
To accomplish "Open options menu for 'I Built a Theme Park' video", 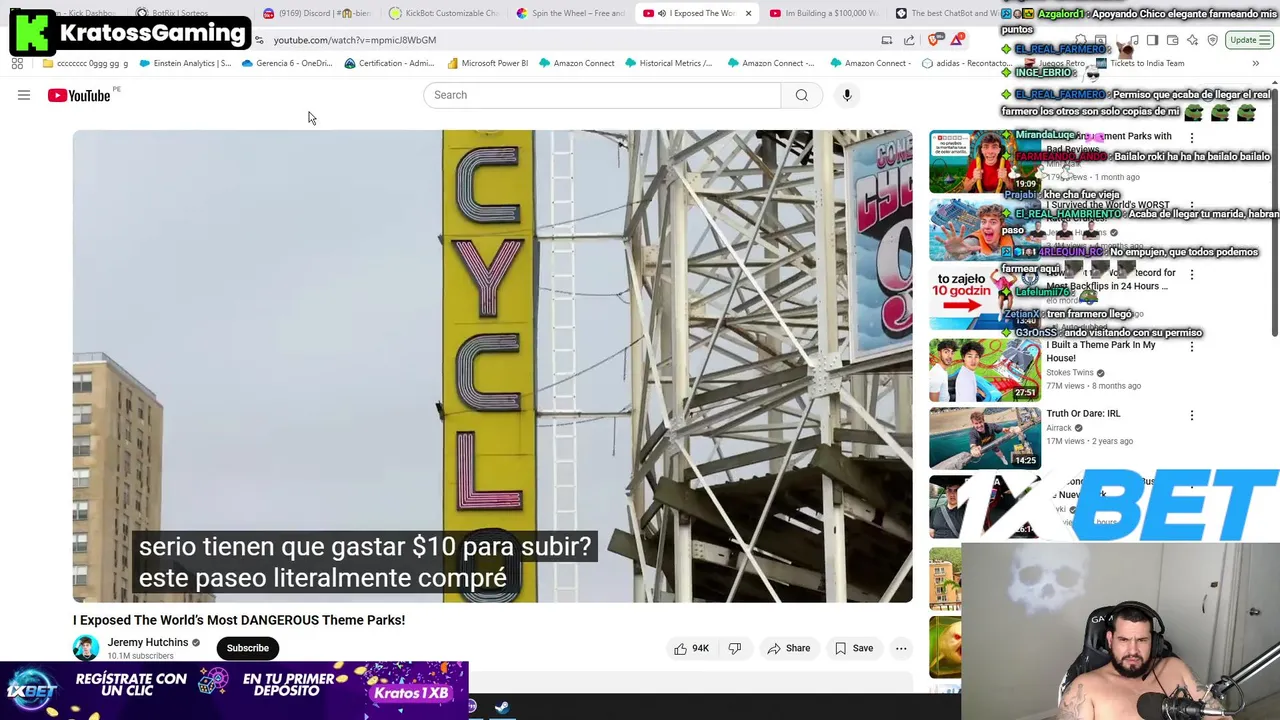I will coord(1191,346).
